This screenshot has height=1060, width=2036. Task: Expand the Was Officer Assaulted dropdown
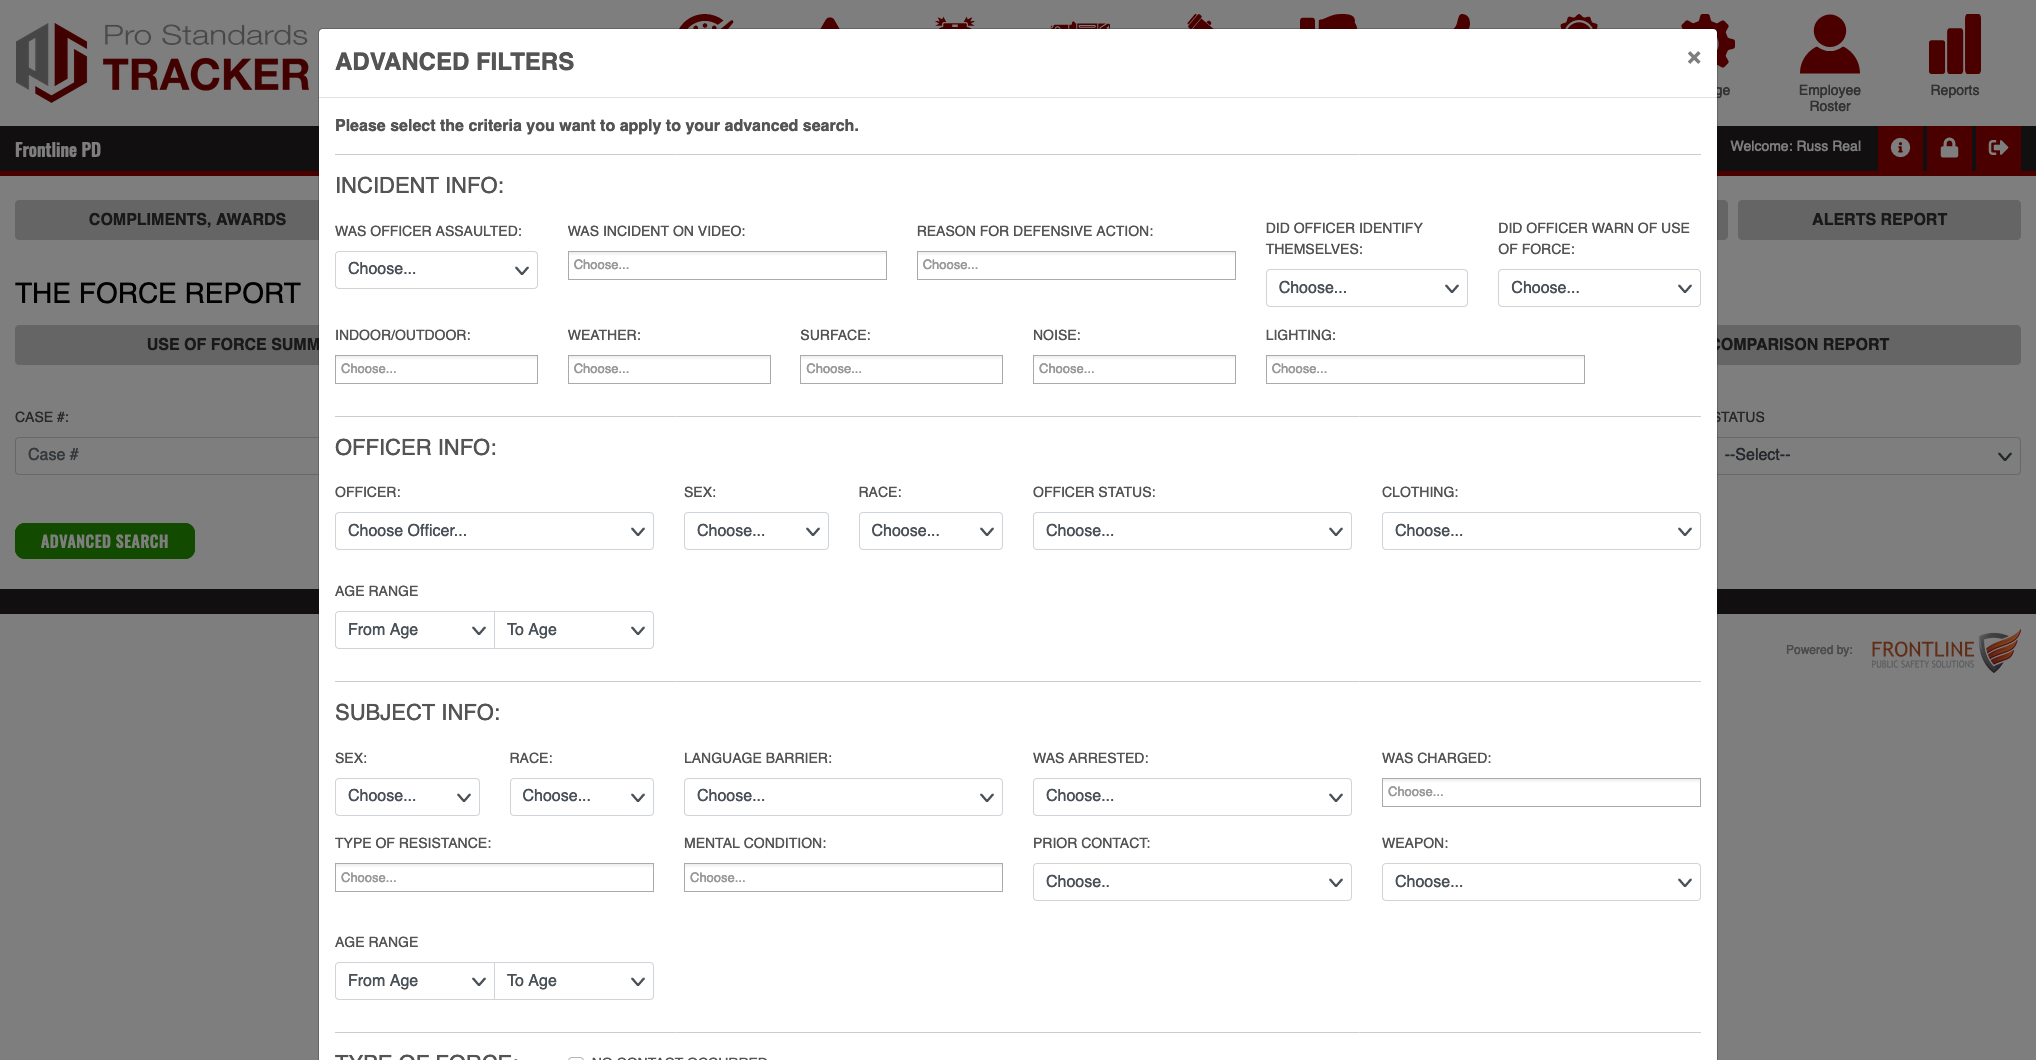pyautogui.click(x=436, y=270)
